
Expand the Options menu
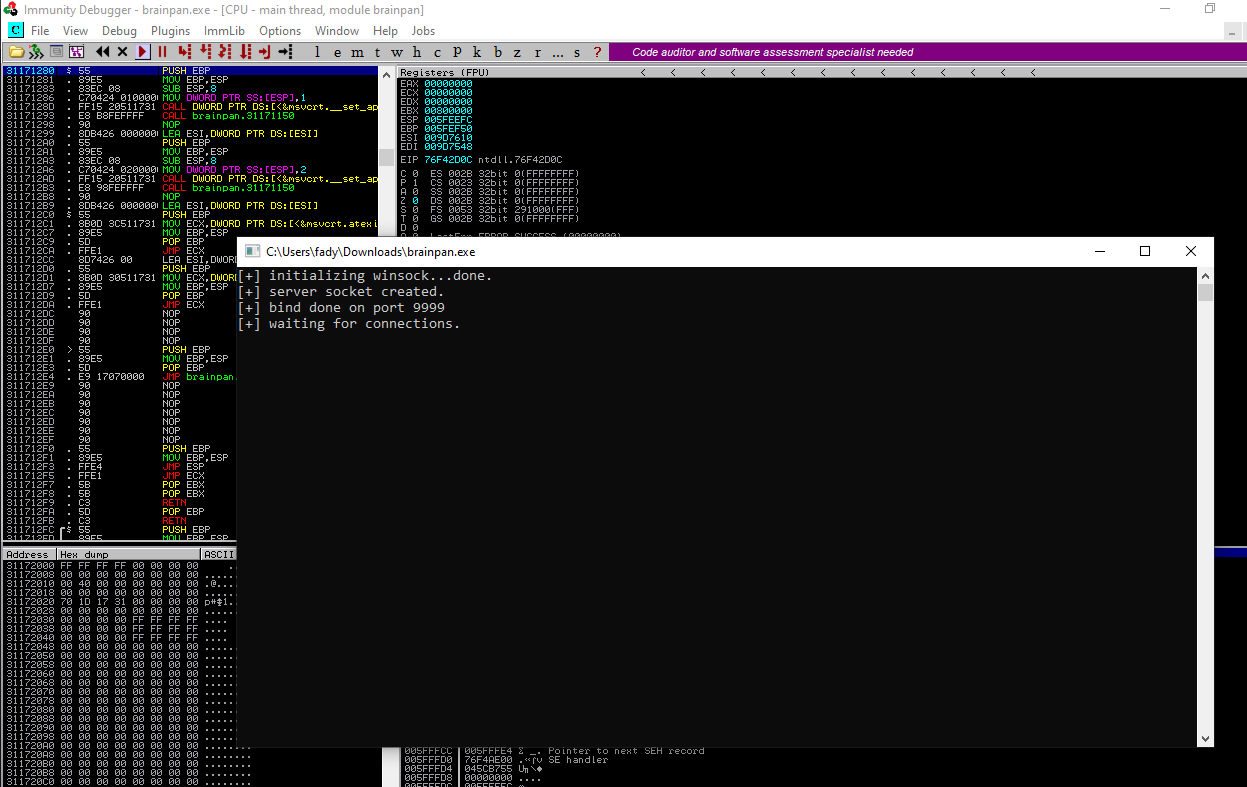click(280, 31)
